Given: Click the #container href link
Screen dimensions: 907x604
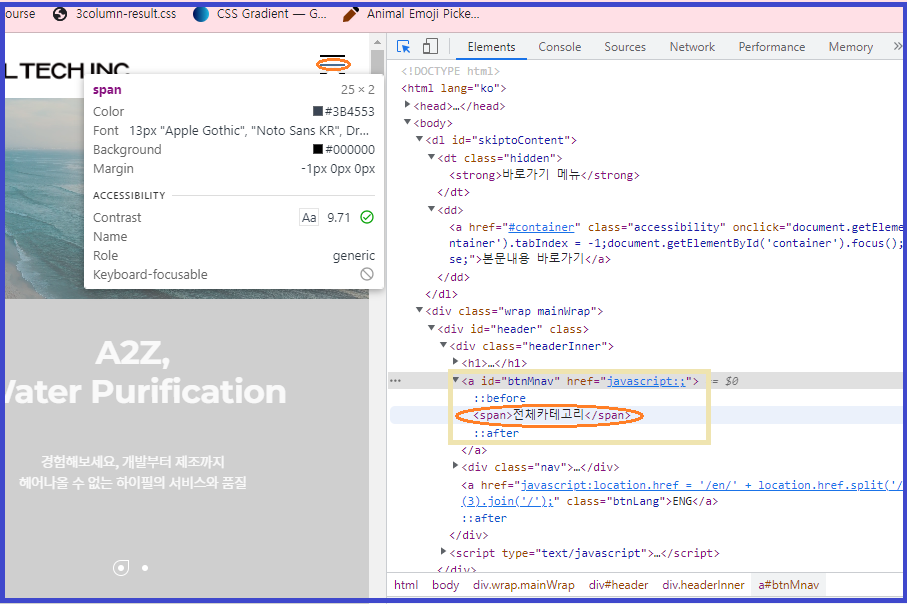Looking at the screenshot, I should click(x=541, y=227).
